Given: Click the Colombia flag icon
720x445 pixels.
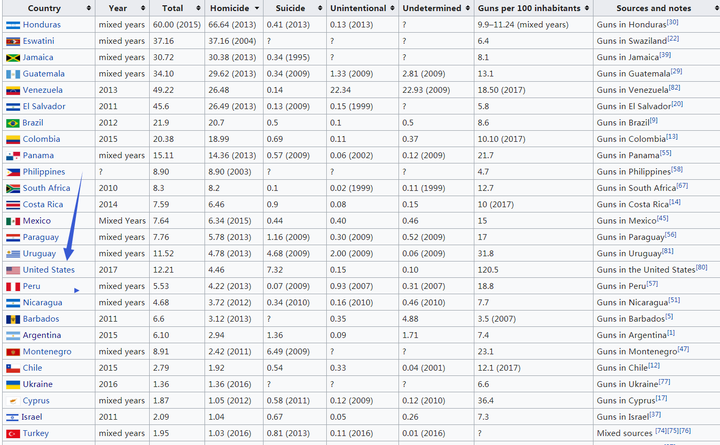Looking at the screenshot, I should (x=13, y=140).
